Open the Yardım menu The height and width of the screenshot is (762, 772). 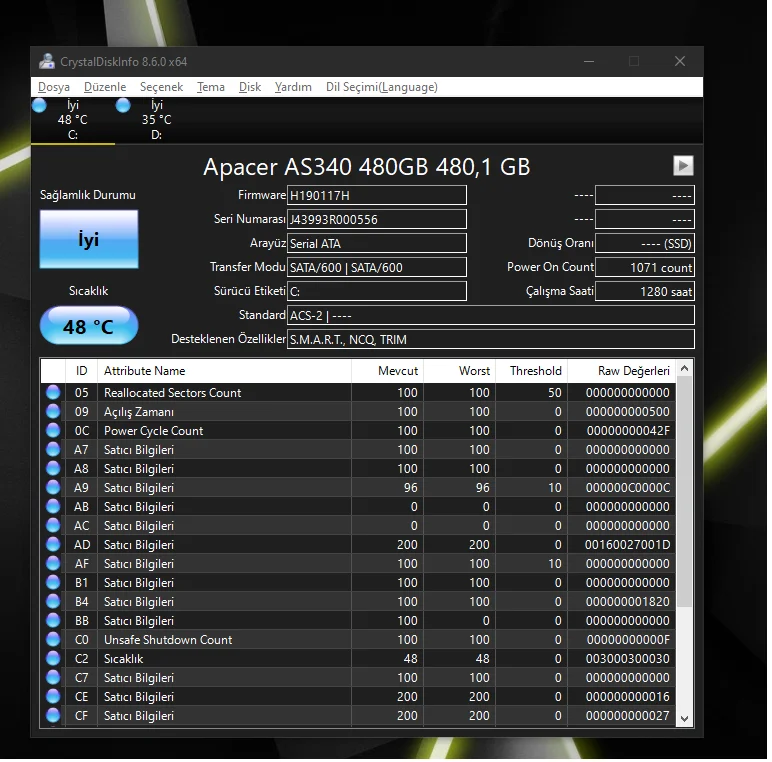[x=293, y=87]
